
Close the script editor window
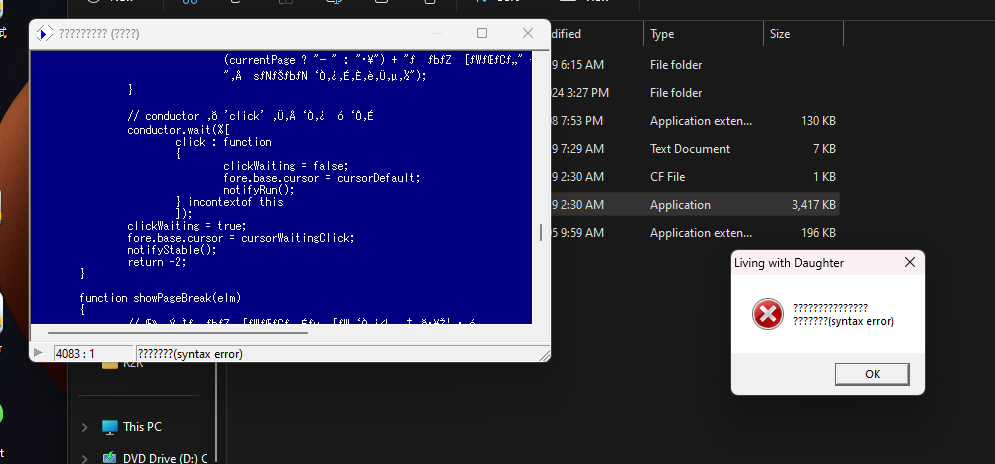[x=527, y=33]
